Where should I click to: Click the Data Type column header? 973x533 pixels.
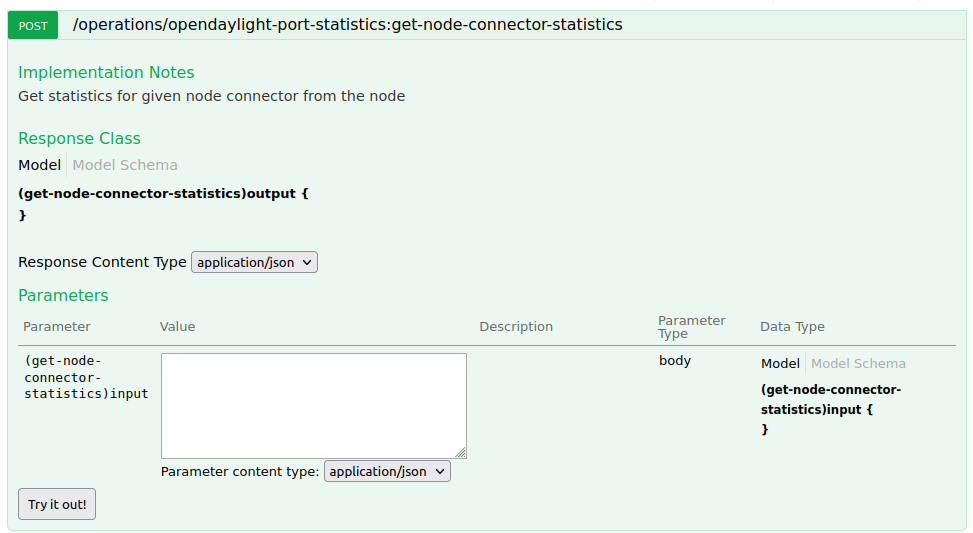click(x=792, y=327)
